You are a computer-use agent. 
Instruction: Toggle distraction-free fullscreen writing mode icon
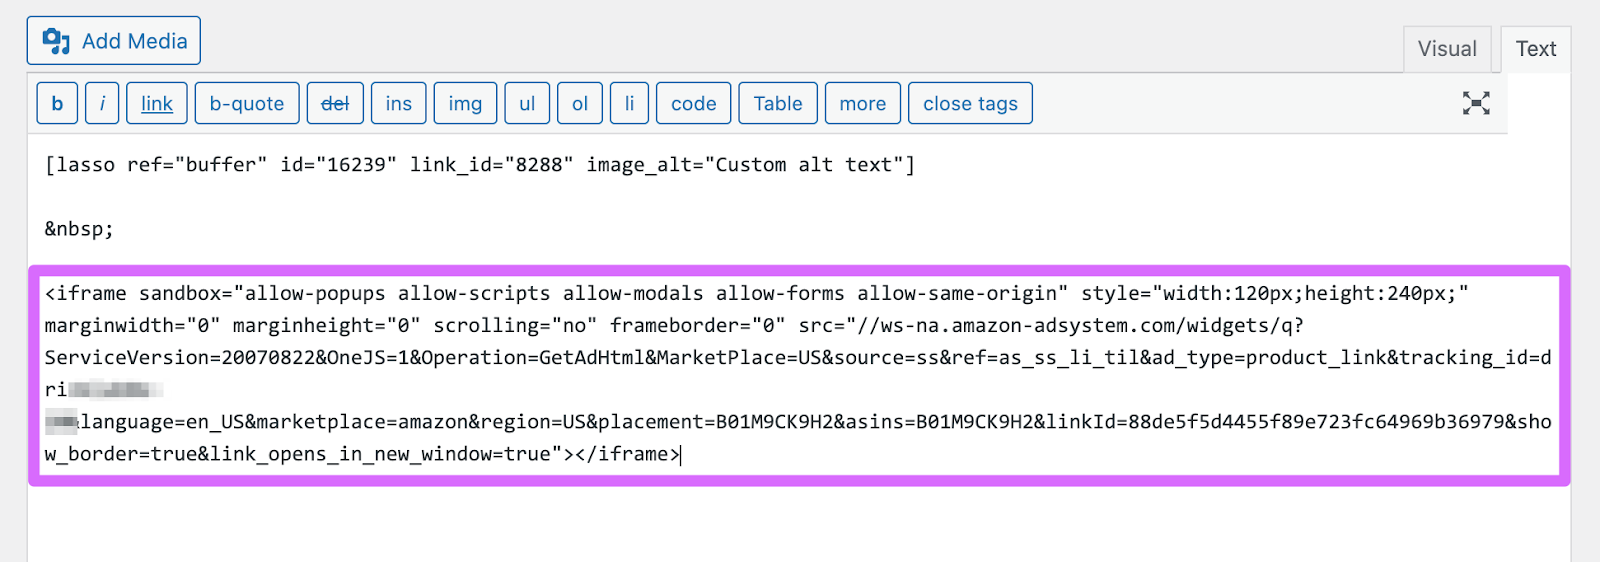coord(1476,103)
